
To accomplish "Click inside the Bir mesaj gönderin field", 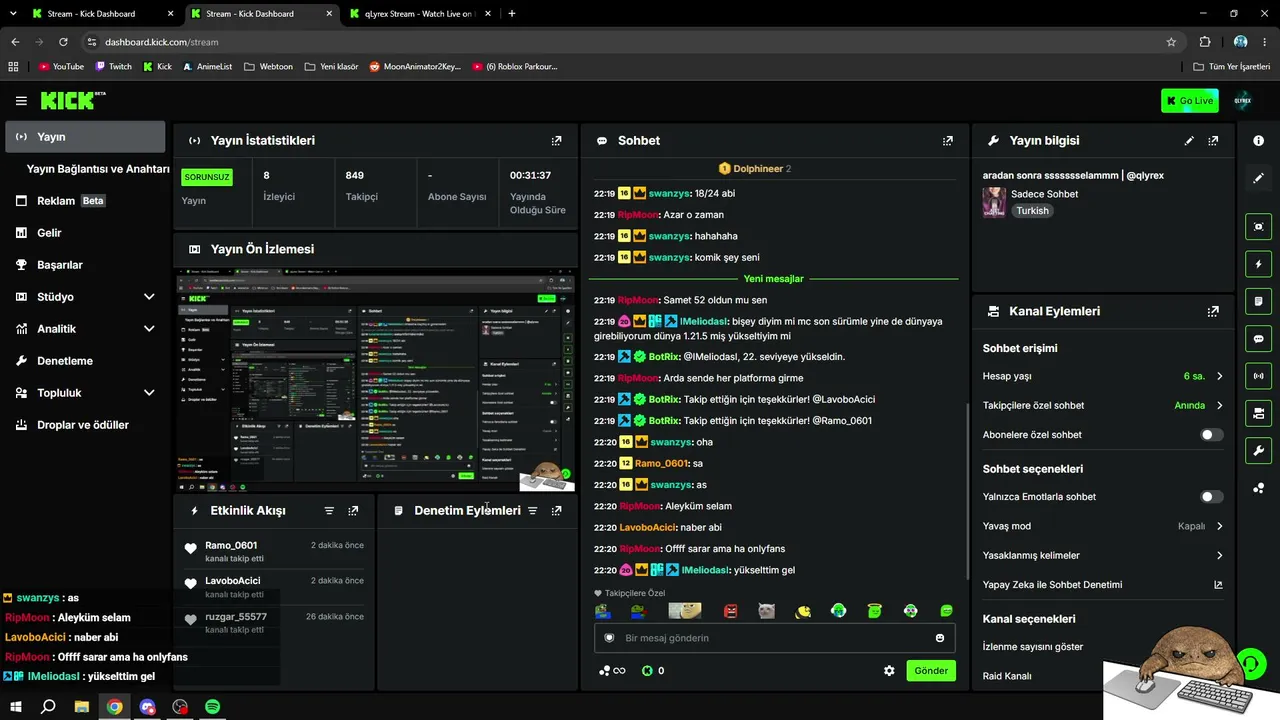I will coord(775,638).
